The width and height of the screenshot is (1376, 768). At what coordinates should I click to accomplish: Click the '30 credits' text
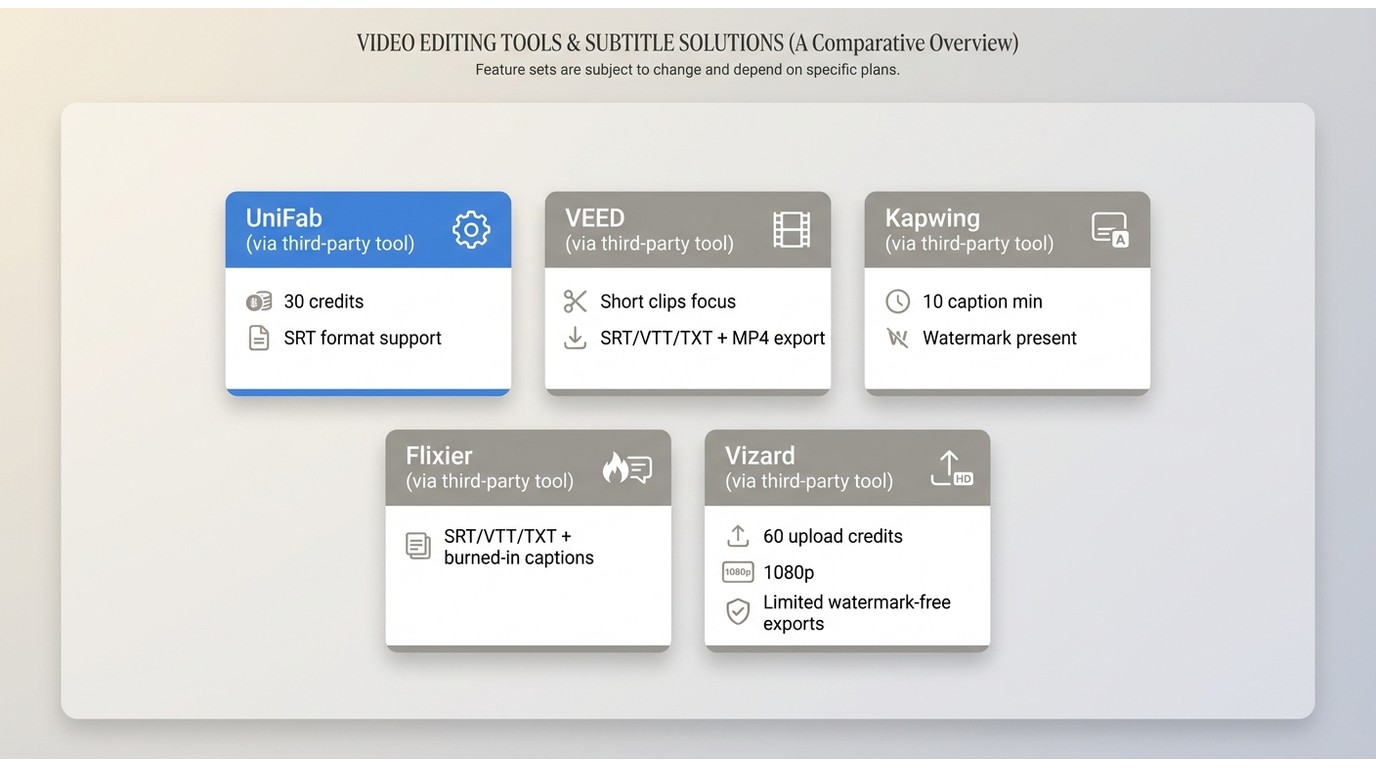[x=324, y=302]
